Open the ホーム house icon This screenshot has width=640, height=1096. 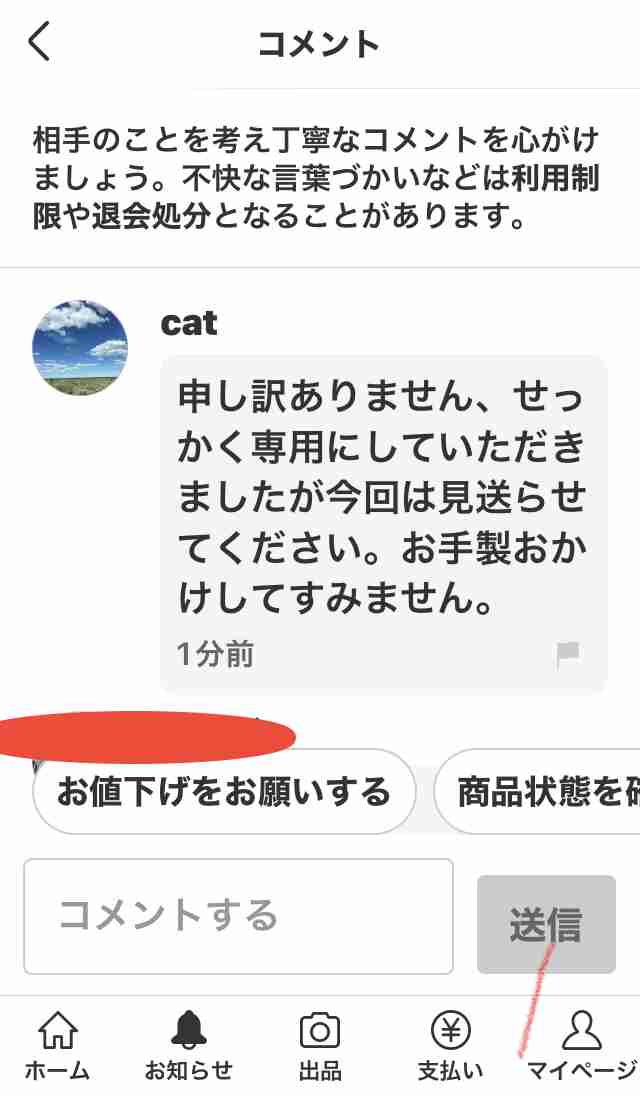(x=58, y=1030)
